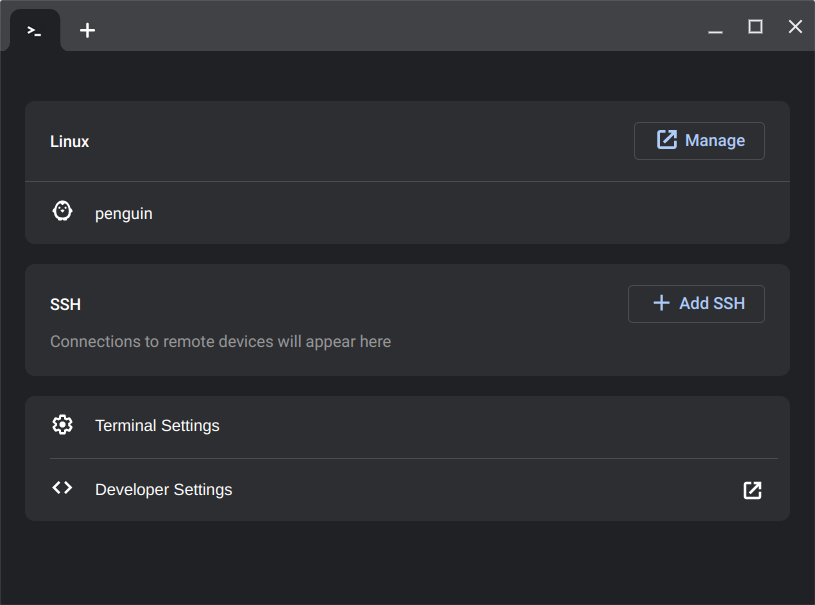Close the Terminal window
The image size is (815, 605).
795,27
